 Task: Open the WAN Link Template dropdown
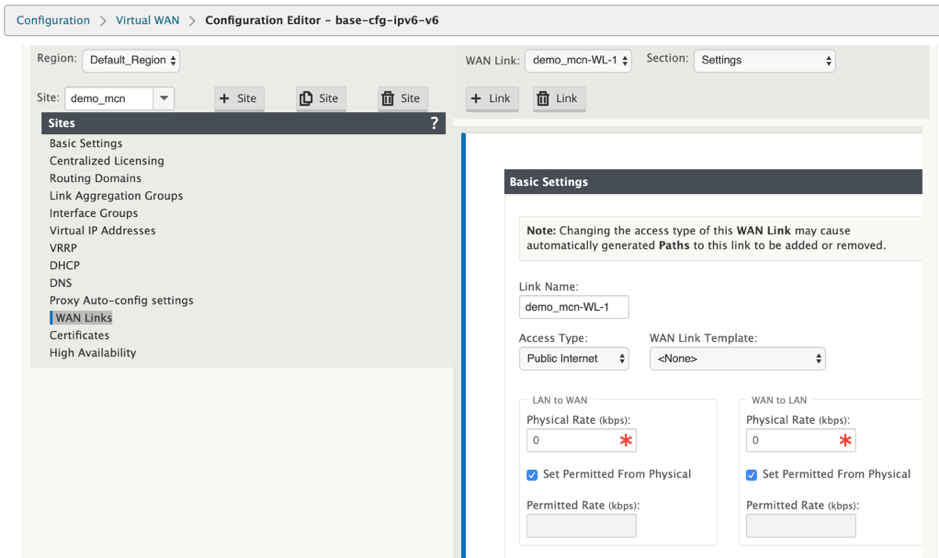[737, 359]
